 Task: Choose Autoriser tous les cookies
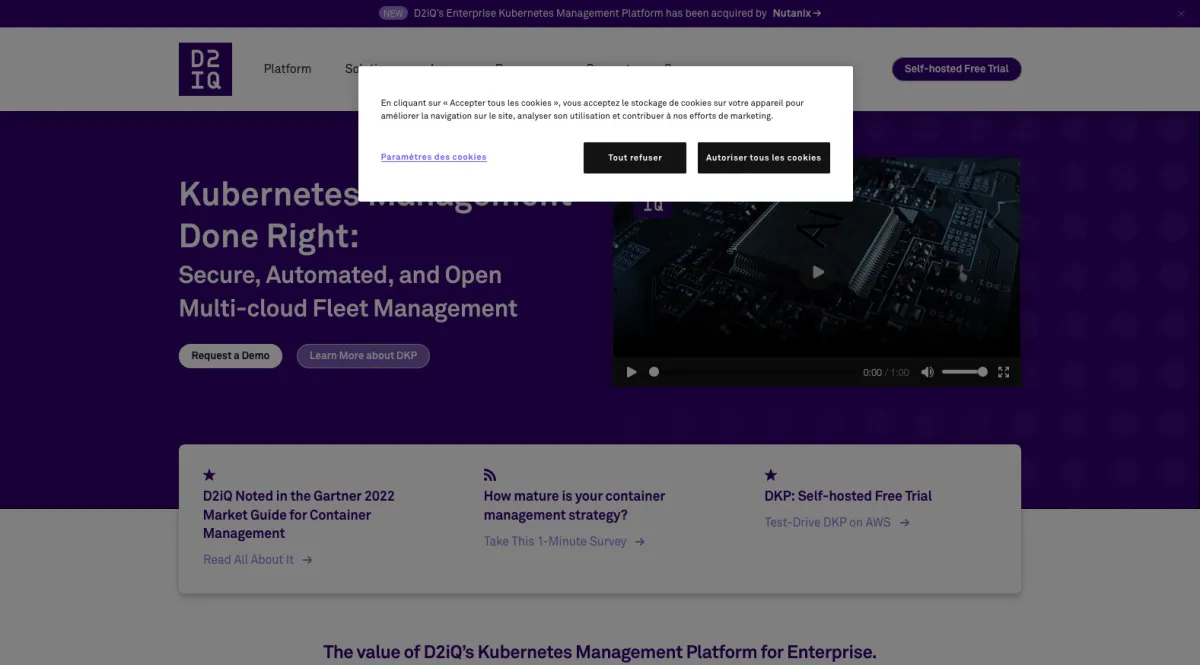pos(764,158)
